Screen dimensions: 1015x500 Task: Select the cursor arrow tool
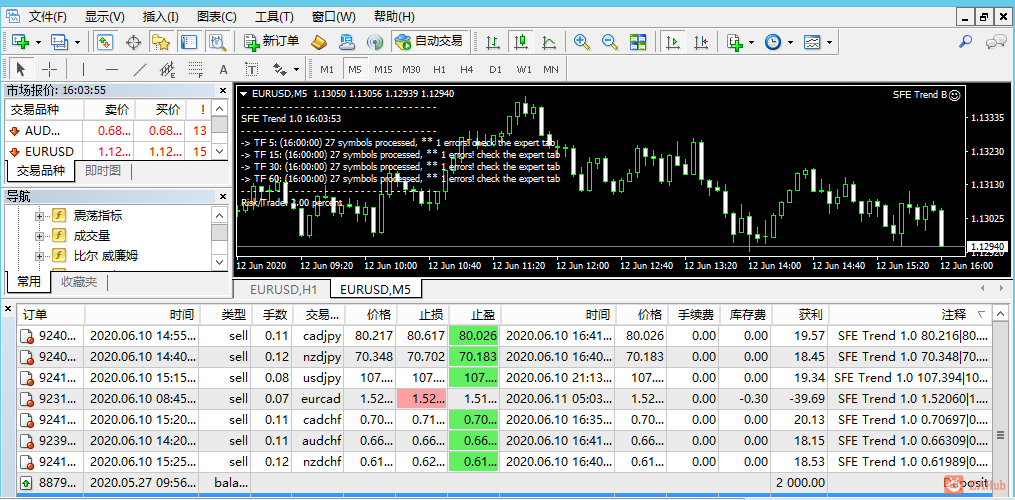point(21,69)
